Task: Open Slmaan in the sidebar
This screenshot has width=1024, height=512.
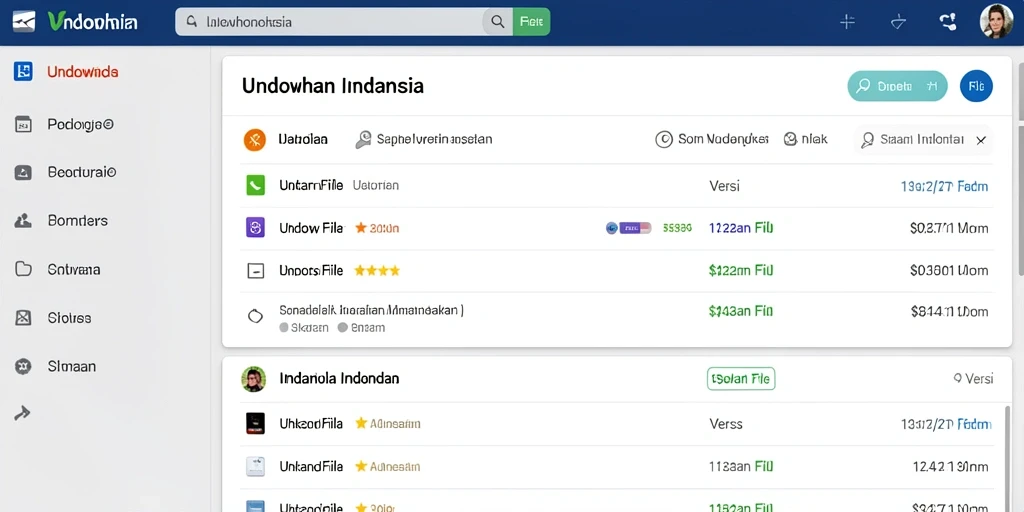Action: [72, 366]
